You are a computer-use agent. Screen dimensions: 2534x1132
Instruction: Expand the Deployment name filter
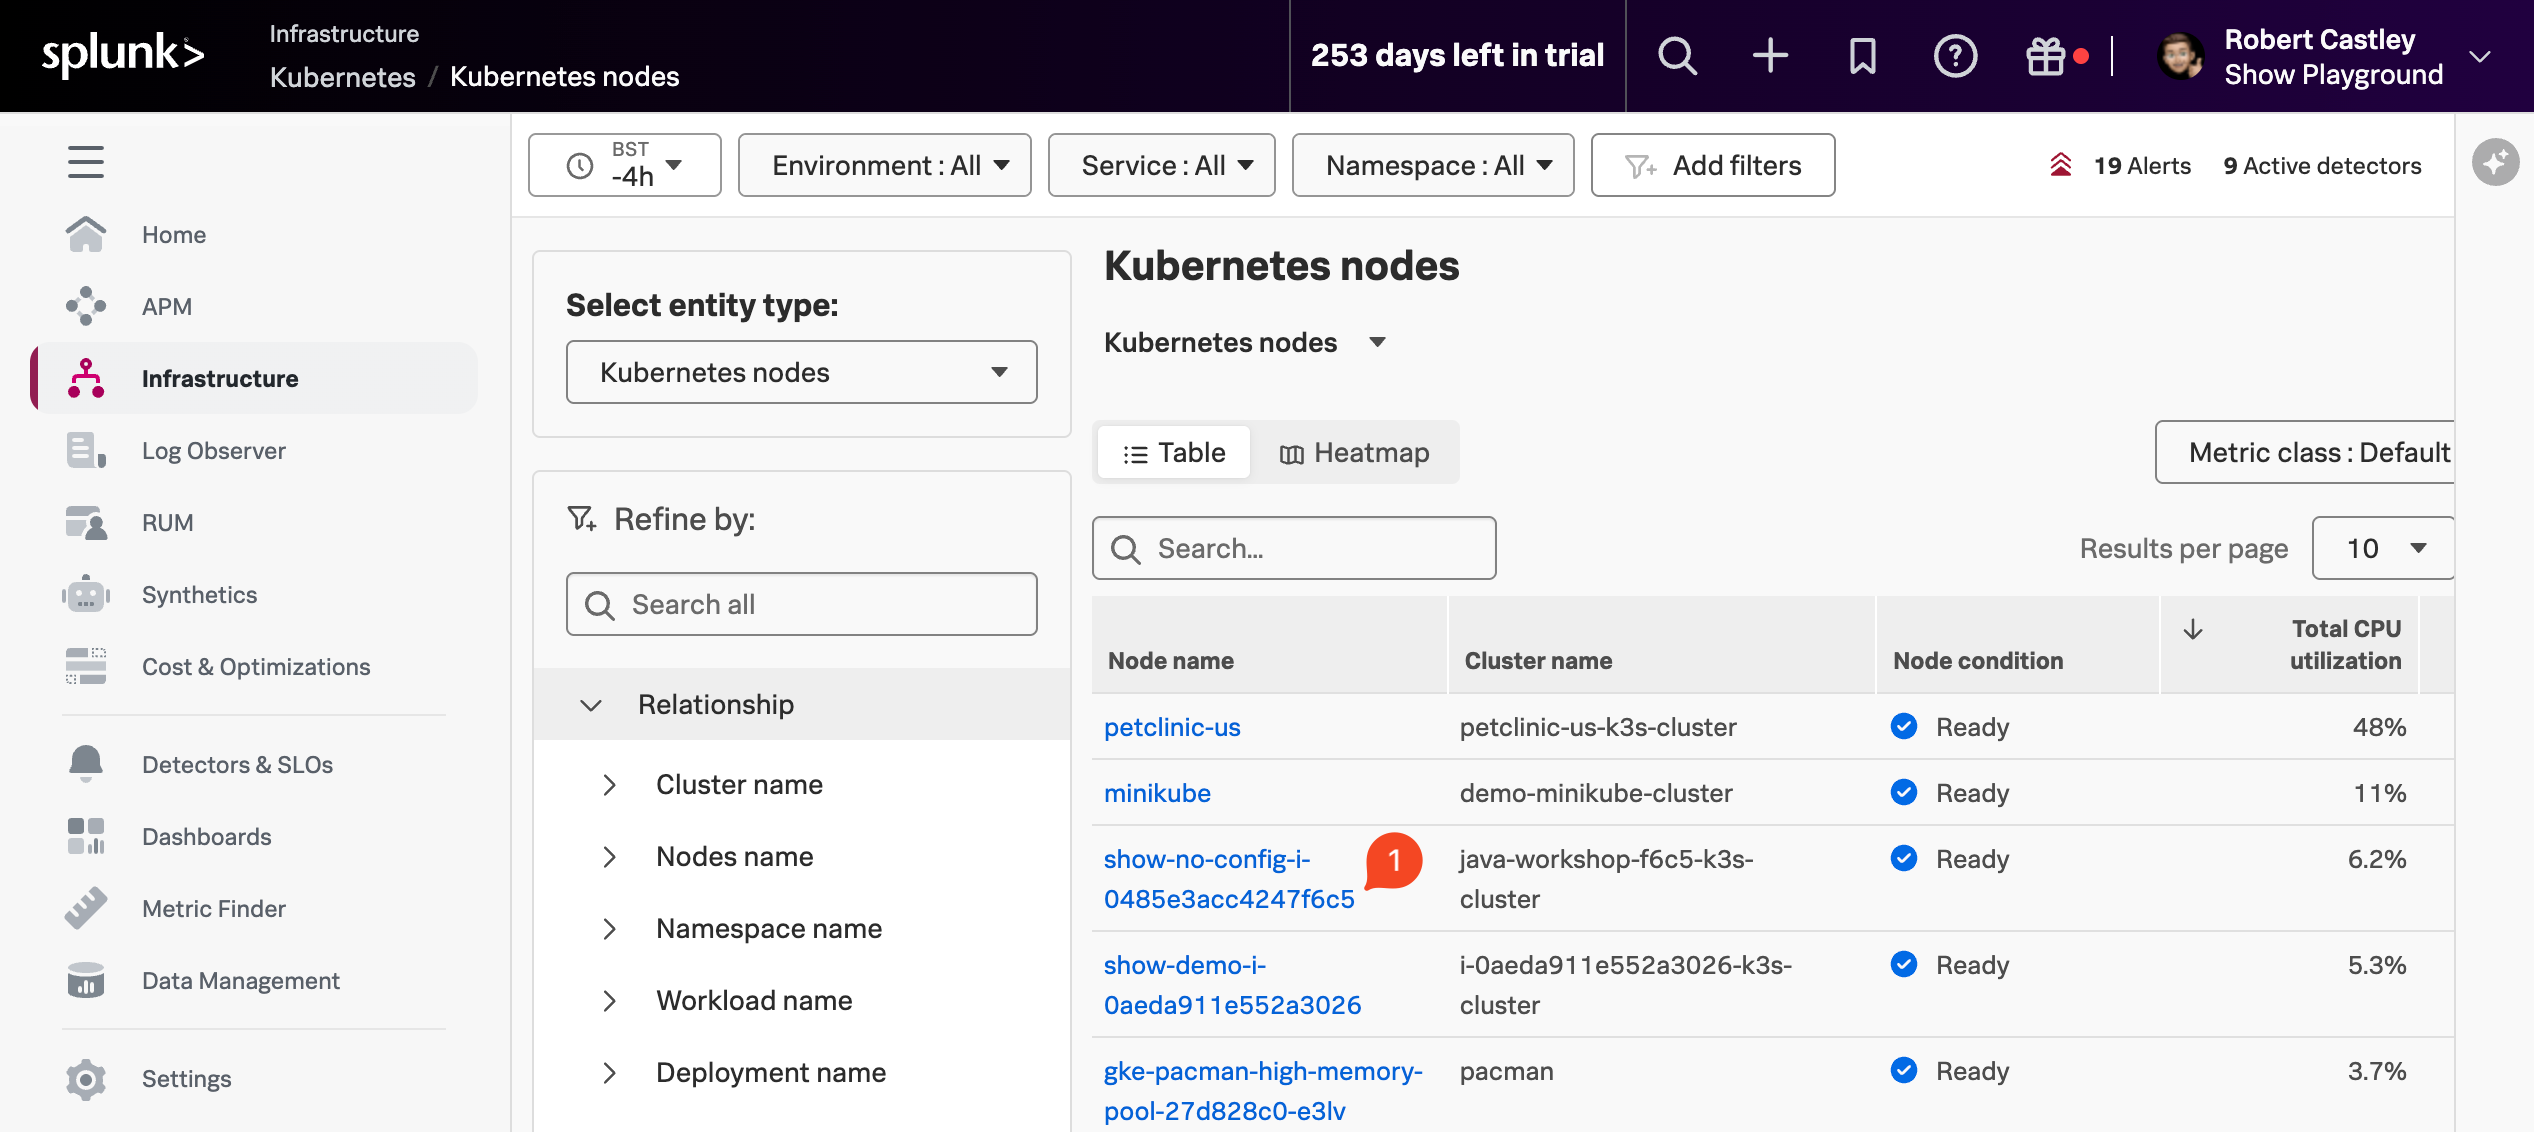(x=609, y=1073)
